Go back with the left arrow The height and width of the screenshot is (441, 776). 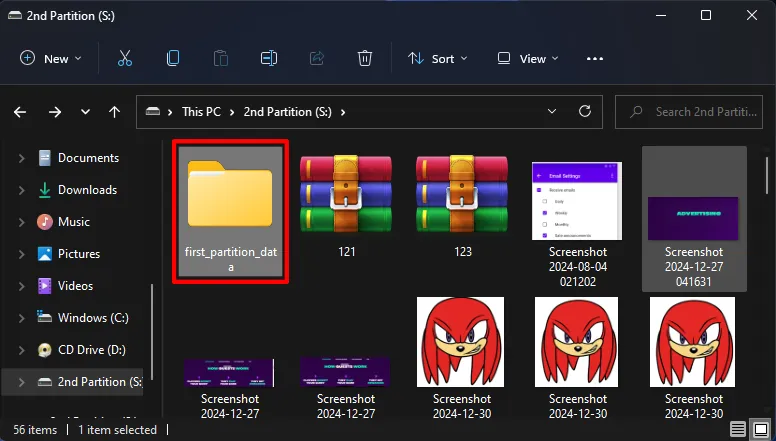20,112
